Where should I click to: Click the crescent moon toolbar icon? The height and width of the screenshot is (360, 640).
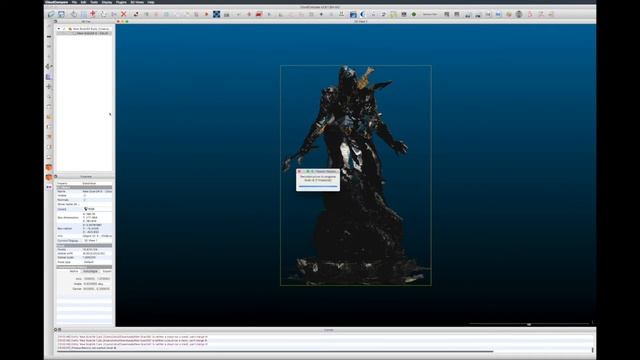pos(363,14)
